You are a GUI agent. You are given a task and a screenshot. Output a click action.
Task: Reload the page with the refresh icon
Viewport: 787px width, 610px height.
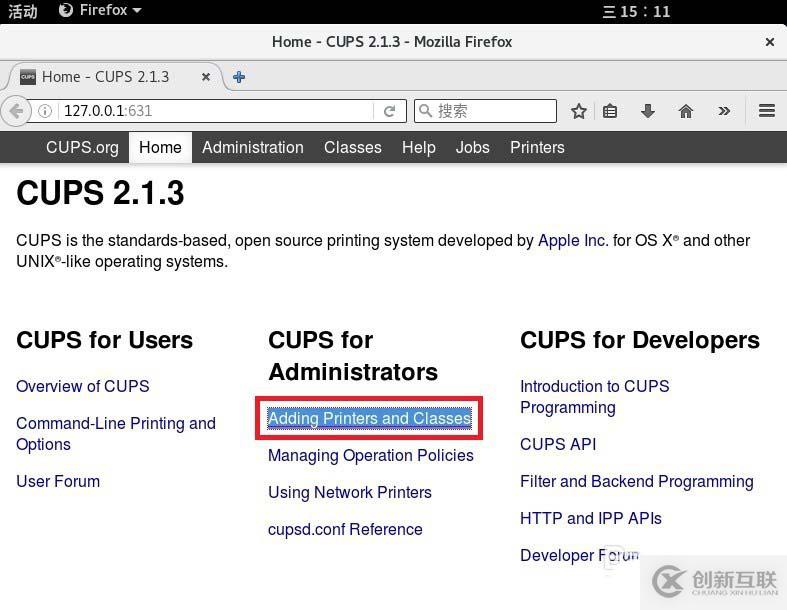tap(389, 111)
